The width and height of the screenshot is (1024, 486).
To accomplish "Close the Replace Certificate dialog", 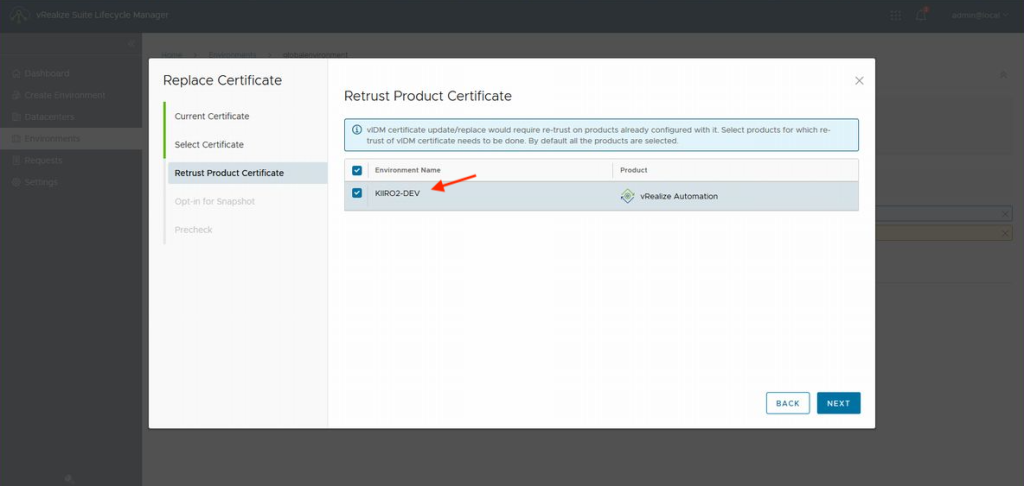I will tap(859, 80).
